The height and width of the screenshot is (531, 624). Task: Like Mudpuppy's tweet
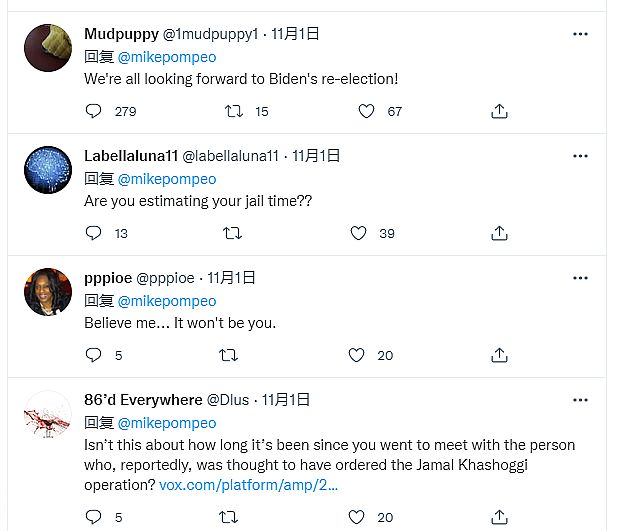(x=367, y=111)
